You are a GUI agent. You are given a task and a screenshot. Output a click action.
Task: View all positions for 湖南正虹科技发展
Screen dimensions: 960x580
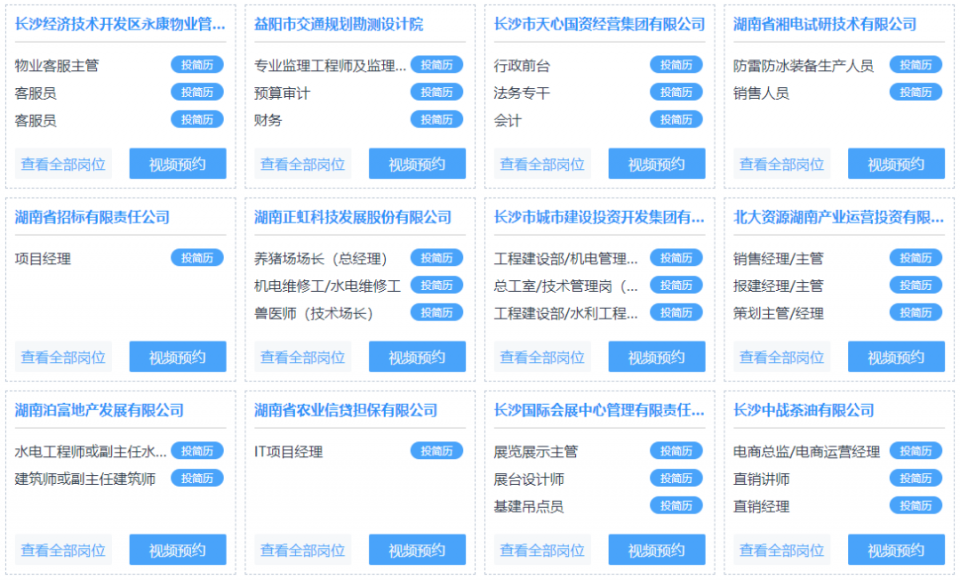302,356
